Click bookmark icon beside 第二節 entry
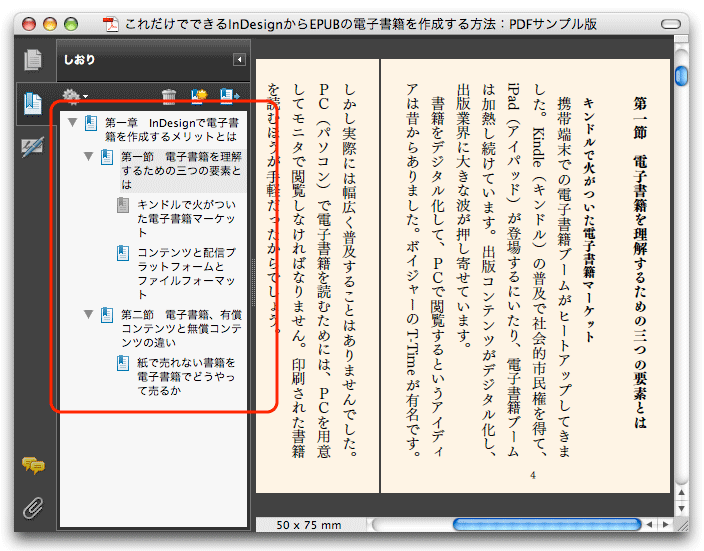Viewport: 704px width, 551px height. (107, 315)
